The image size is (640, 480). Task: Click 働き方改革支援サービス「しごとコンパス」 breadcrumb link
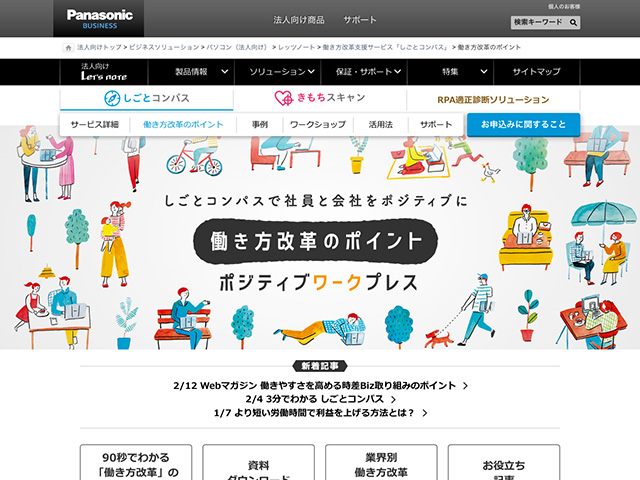point(386,47)
